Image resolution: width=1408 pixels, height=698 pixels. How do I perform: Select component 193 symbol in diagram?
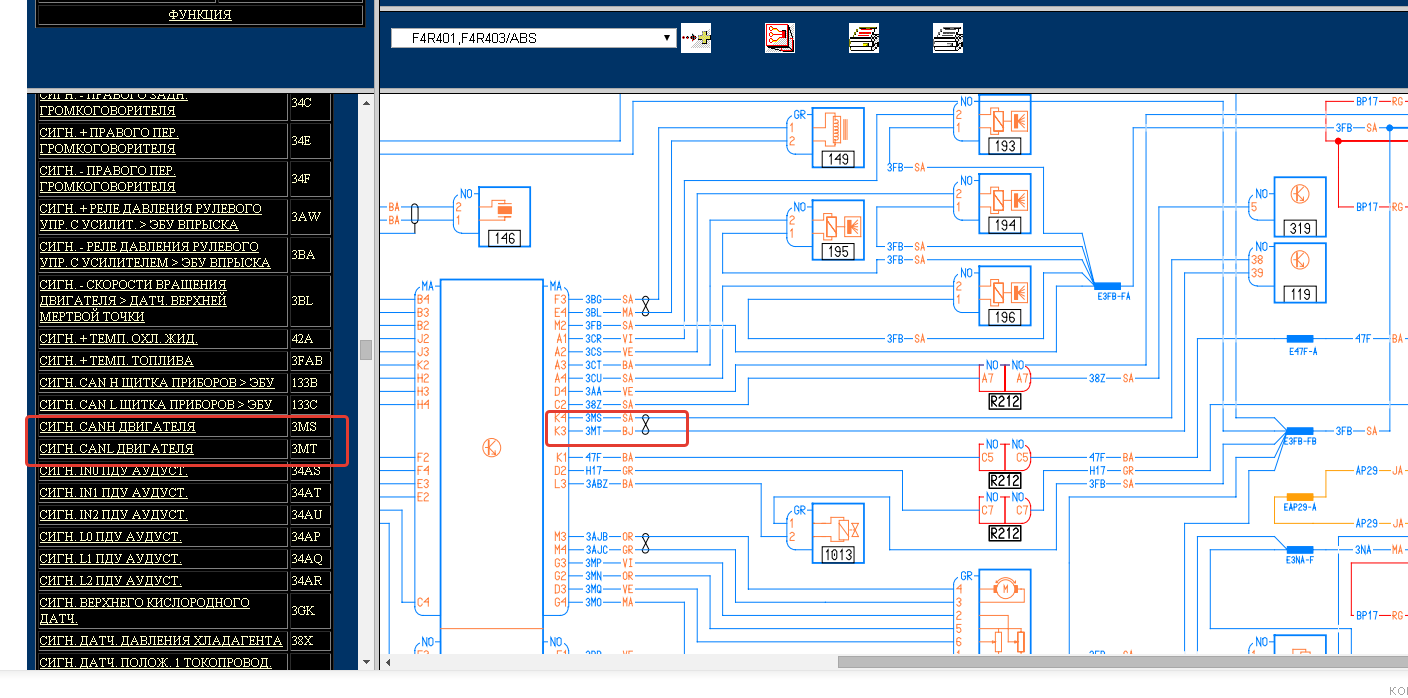(1004, 125)
